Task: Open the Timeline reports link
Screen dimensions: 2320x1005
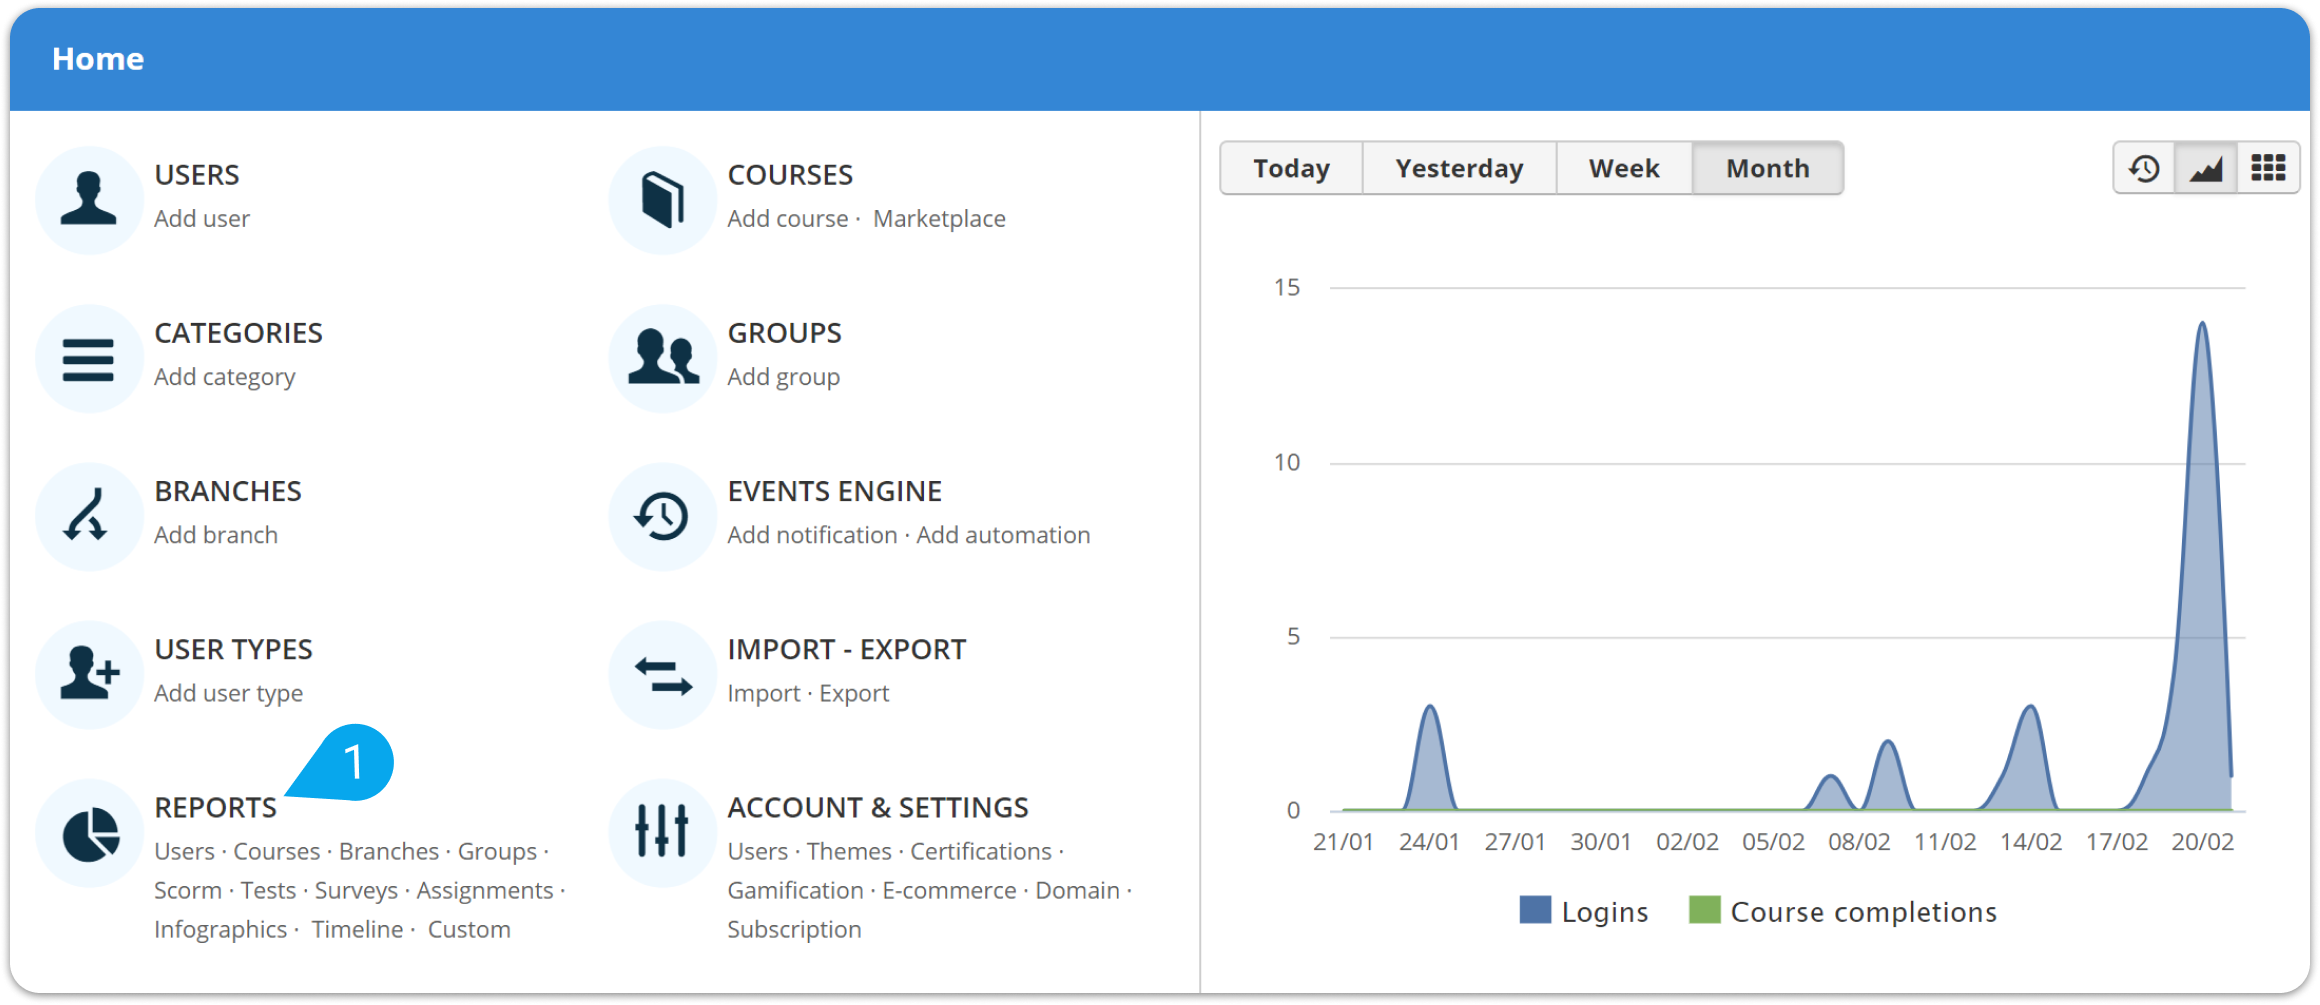Action: pos(357,929)
